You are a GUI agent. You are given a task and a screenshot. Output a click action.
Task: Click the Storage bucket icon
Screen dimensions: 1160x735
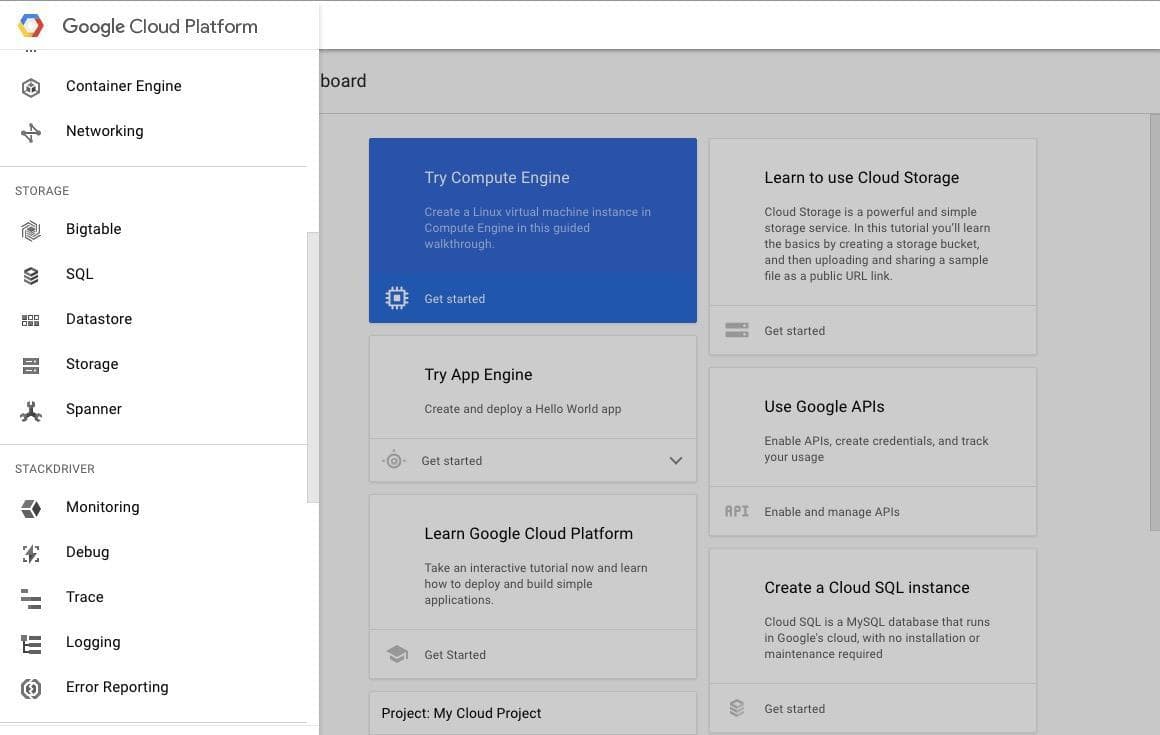coord(30,365)
